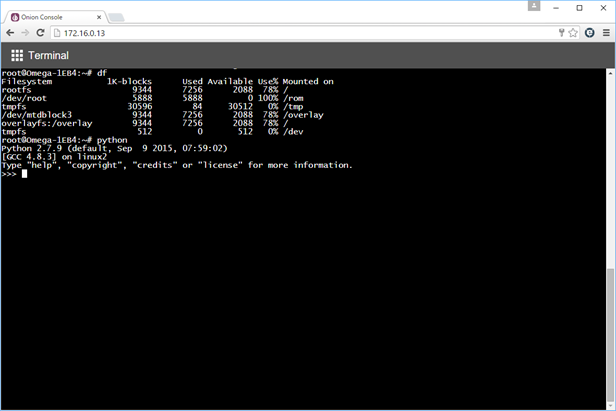Open the Chrome hamburger menu

[605, 33]
